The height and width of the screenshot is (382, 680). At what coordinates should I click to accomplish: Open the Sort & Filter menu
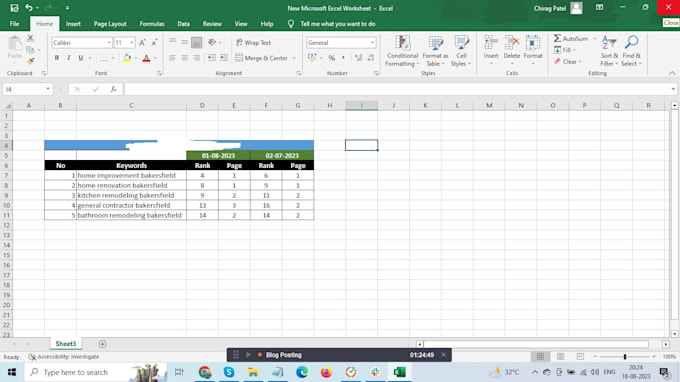click(609, 51)
